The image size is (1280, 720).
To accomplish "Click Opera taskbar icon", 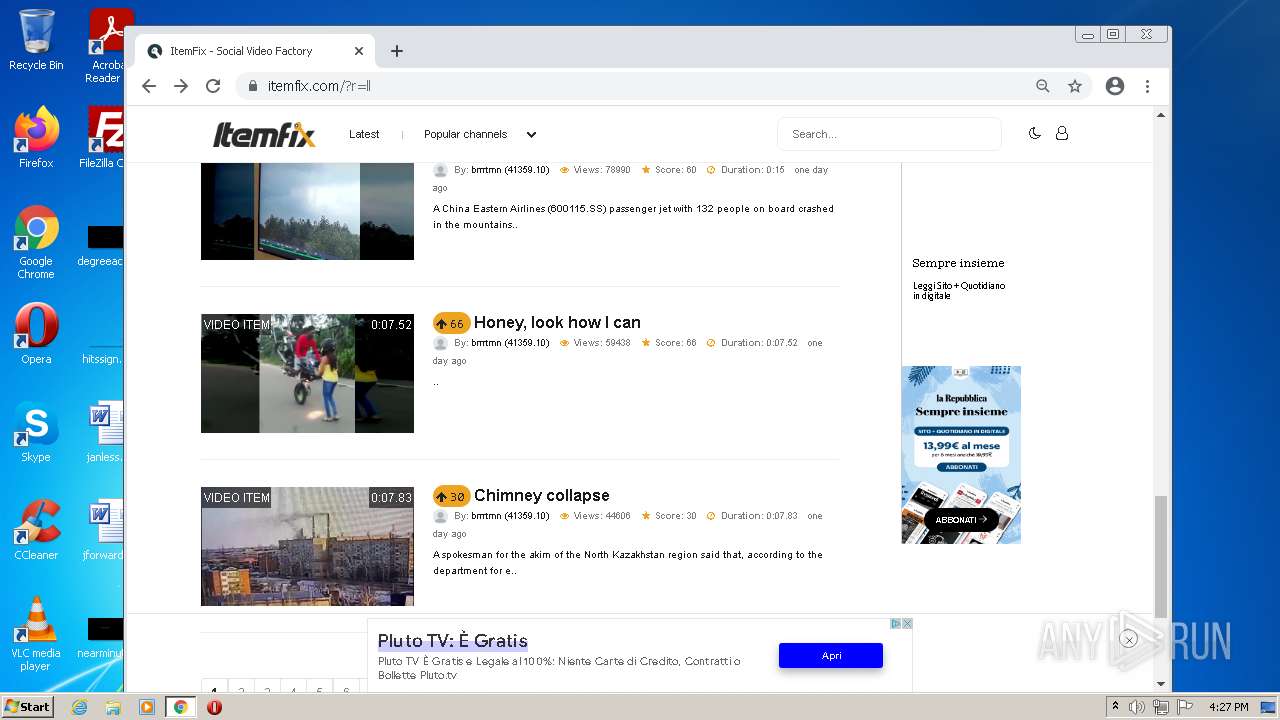I will [x=214, y=707].
